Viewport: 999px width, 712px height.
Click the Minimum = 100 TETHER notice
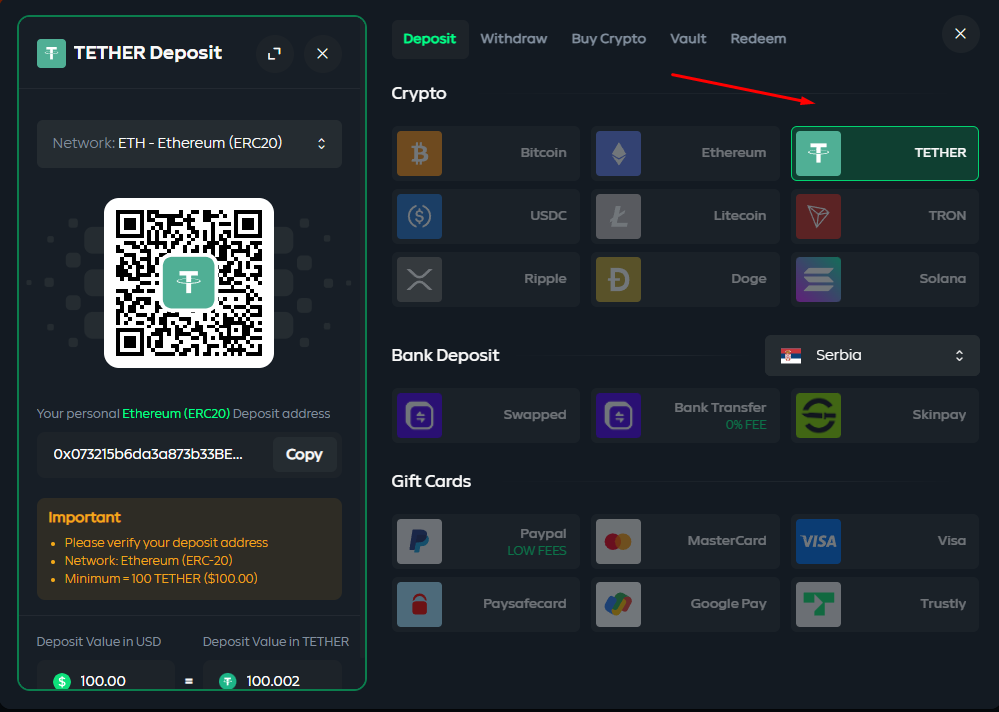click(x=161, y=579)
